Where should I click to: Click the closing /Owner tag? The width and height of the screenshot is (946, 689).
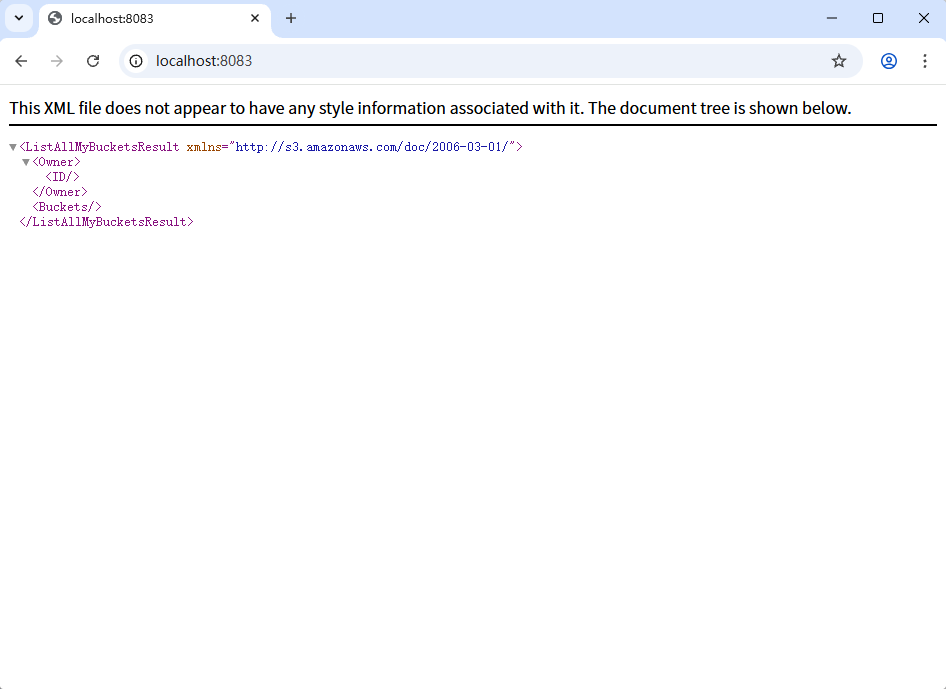click(60, 192)
